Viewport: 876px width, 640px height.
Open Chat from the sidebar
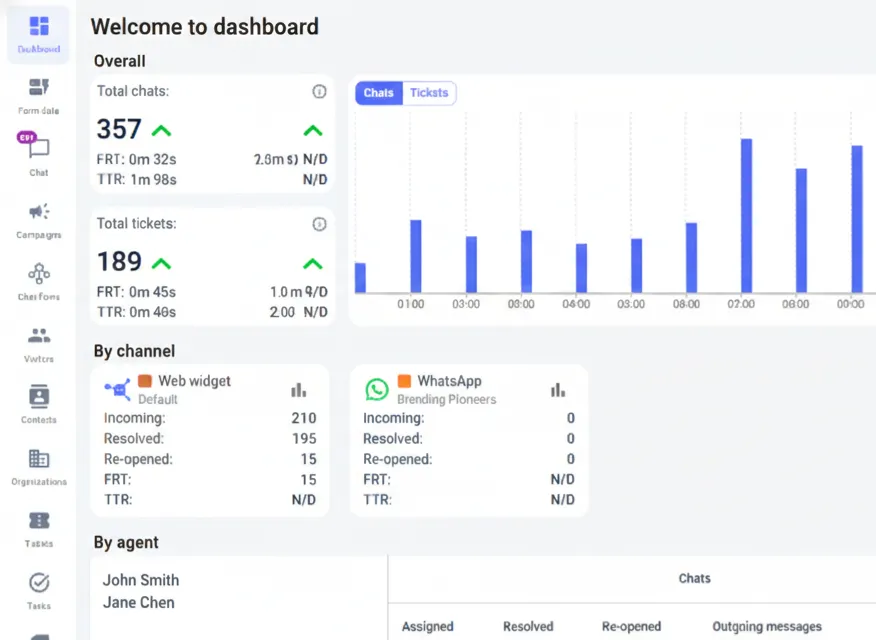[38, 157]
